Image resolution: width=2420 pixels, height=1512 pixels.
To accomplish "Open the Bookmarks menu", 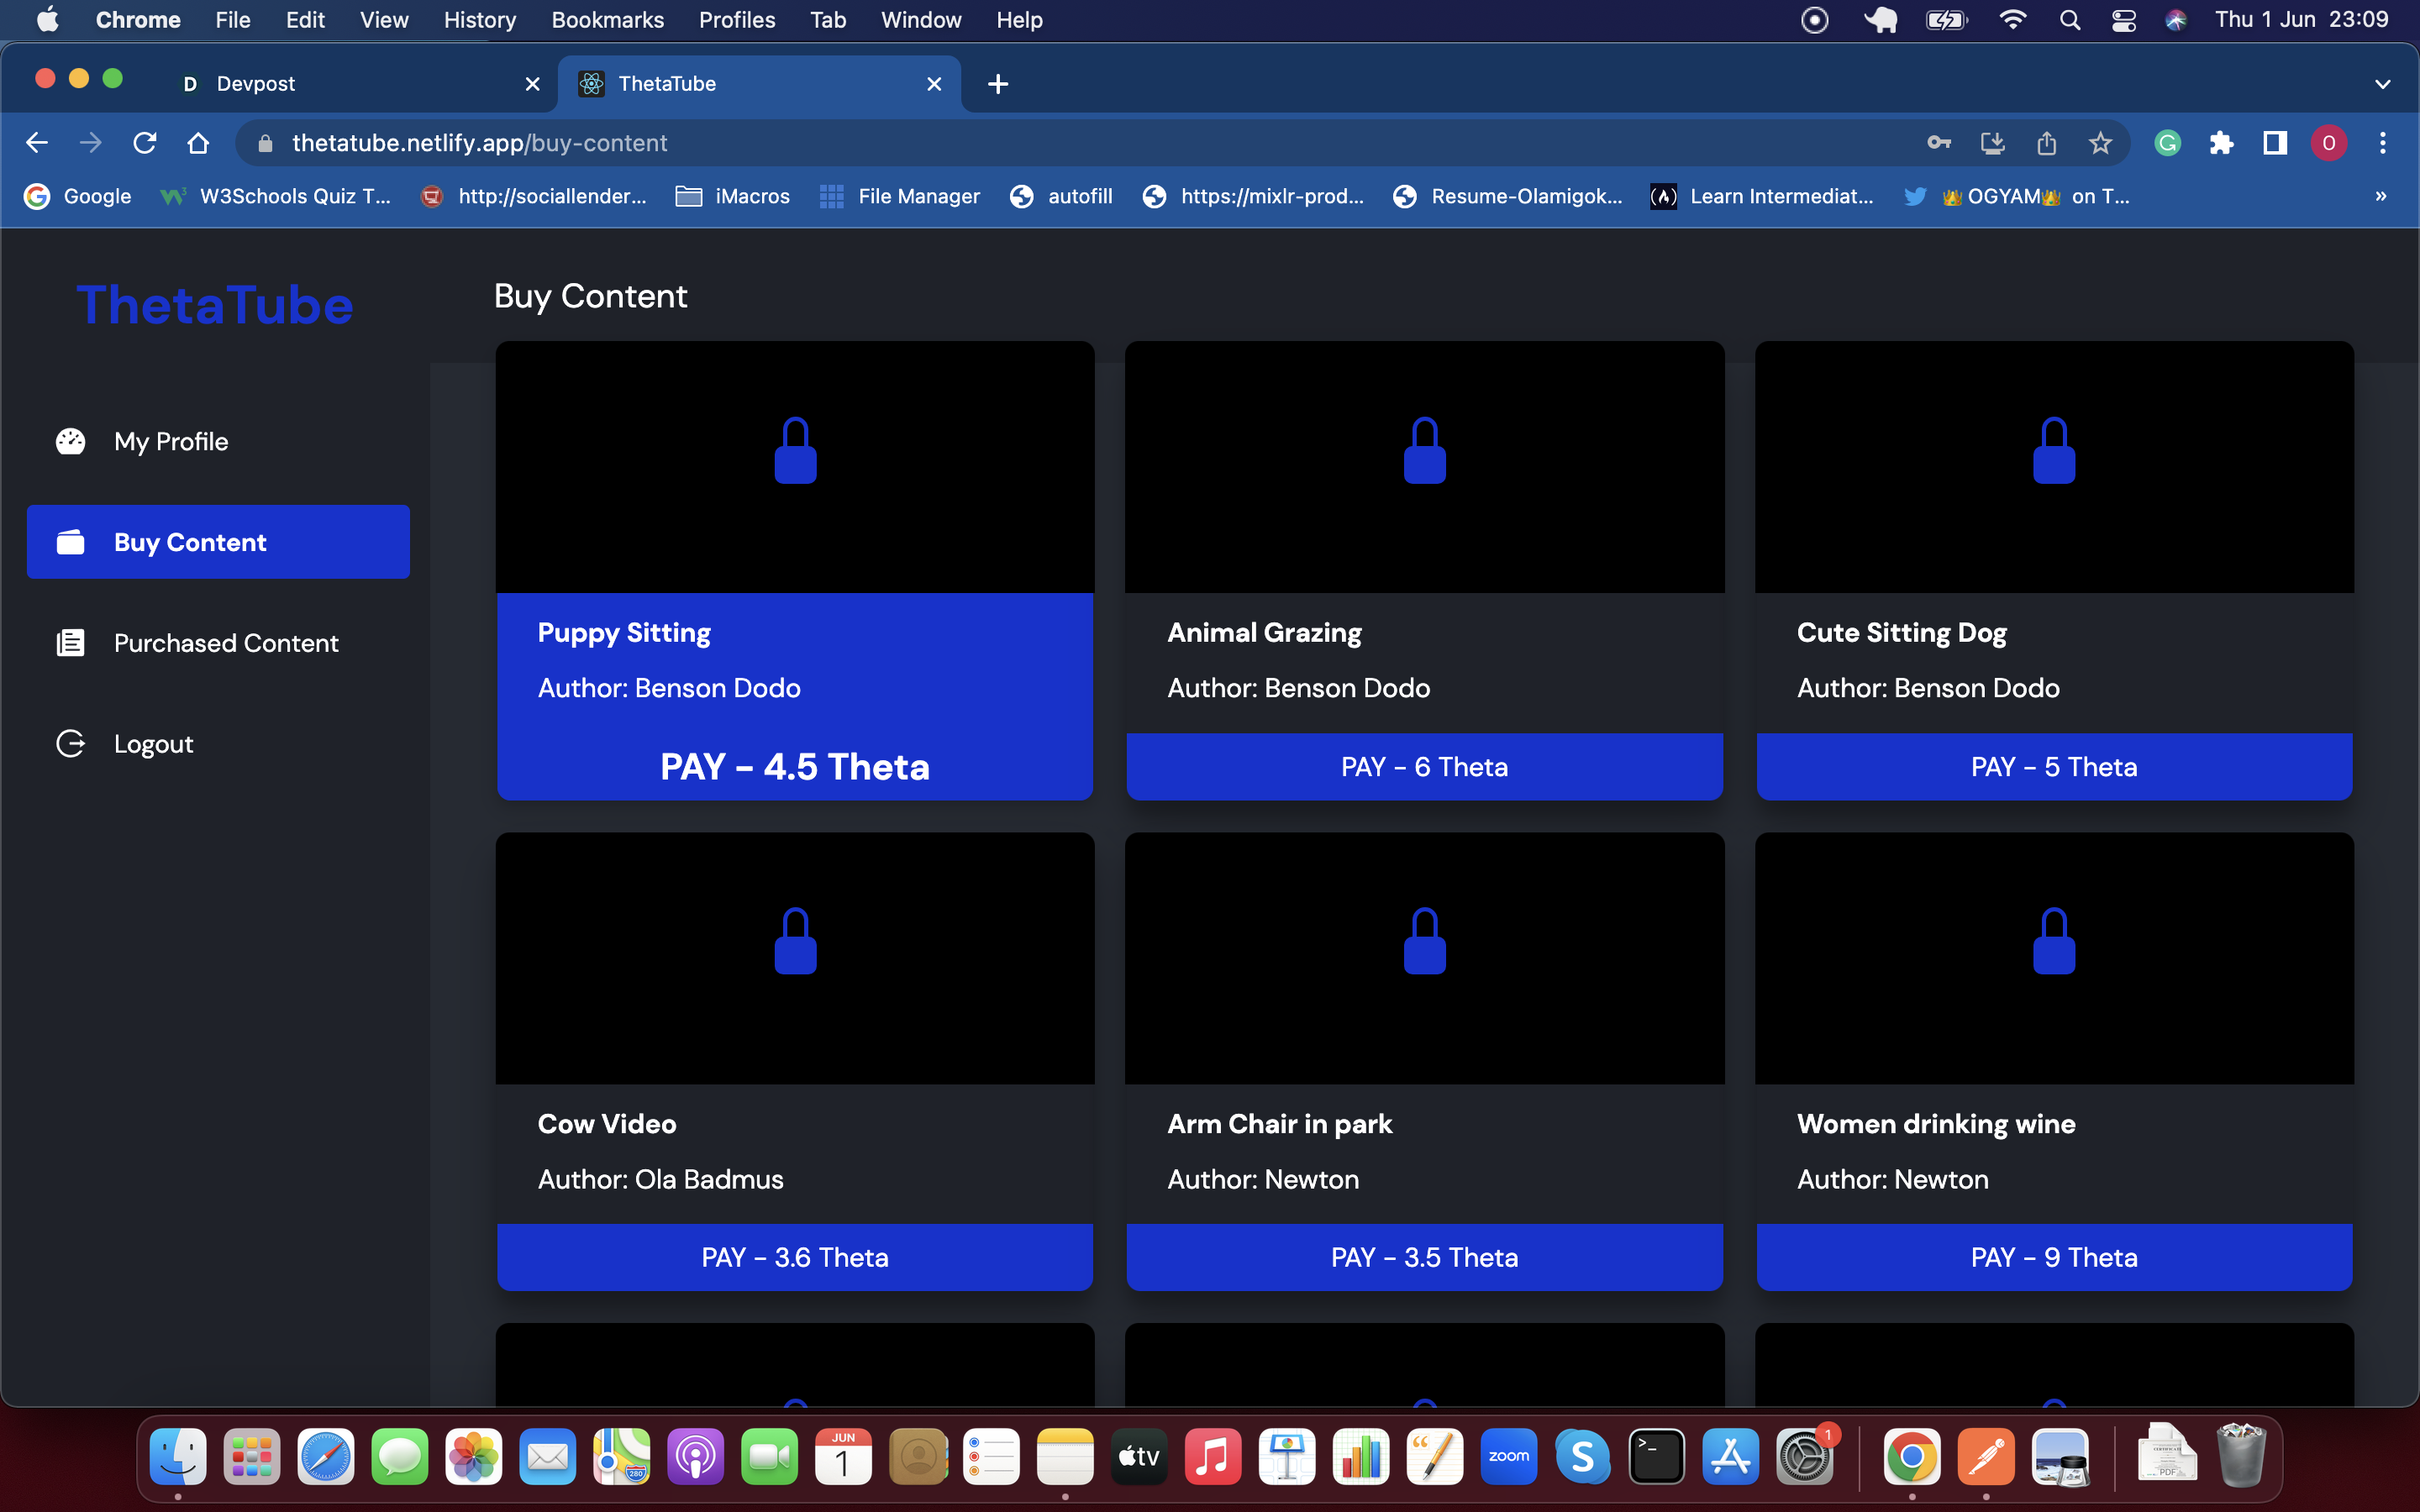I will coord(607,20).
